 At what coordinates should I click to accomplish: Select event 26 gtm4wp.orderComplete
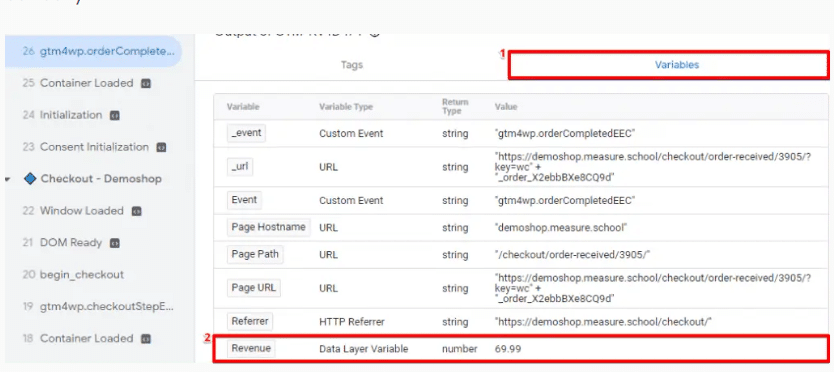(x=93, y=52)
